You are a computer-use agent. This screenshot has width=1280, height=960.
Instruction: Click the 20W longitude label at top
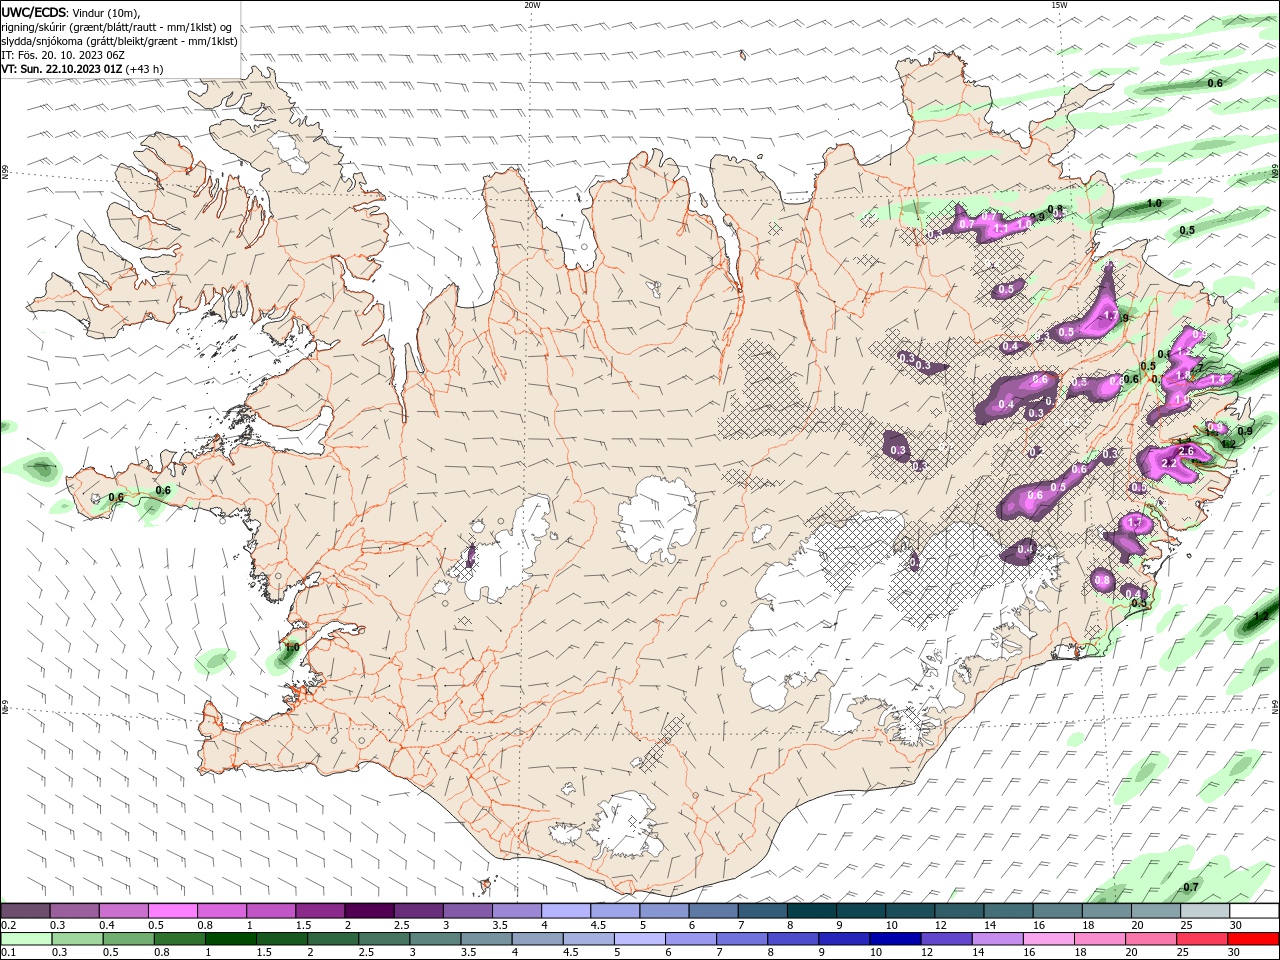click(532, 5)
